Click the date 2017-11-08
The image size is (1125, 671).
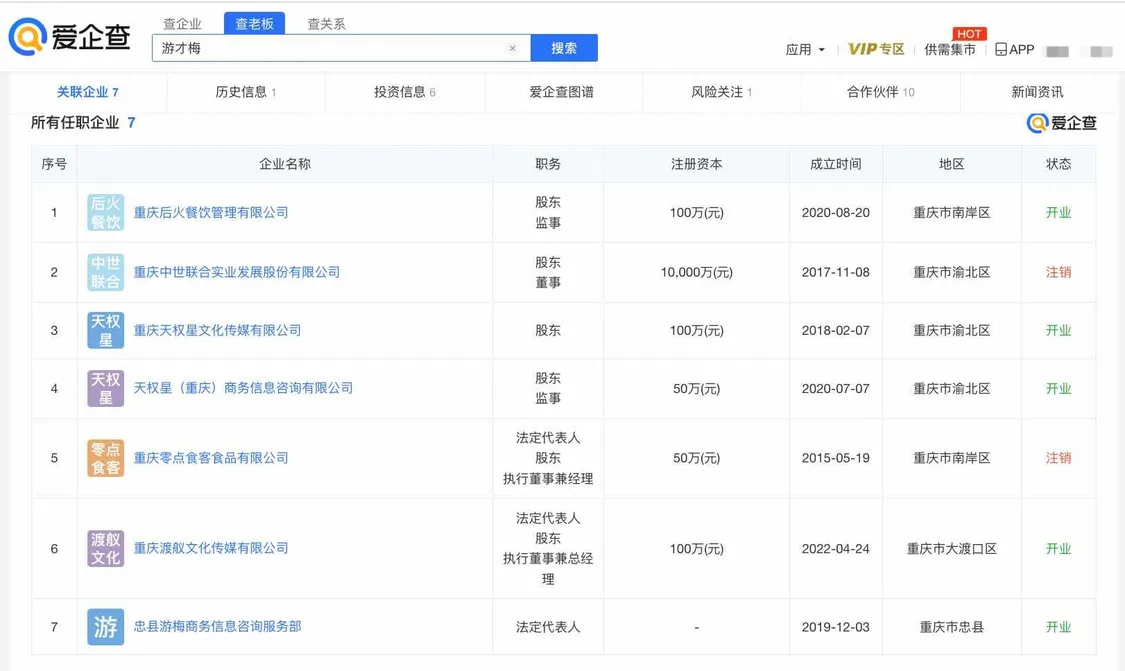click(x=836, y=272)
